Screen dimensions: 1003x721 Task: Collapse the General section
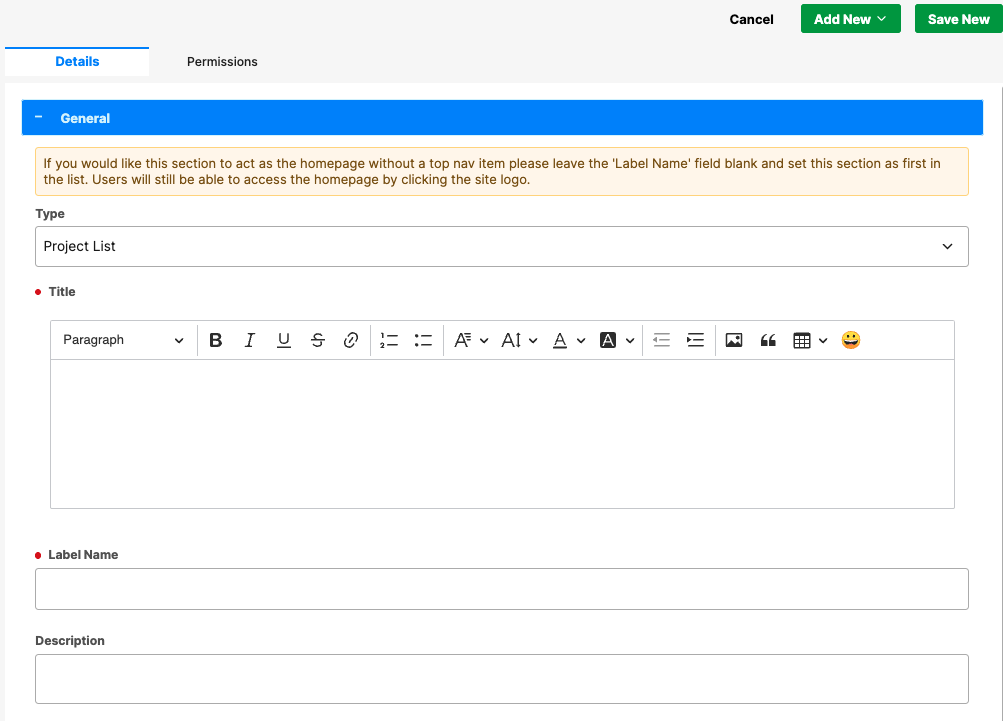tap(39, 117)
